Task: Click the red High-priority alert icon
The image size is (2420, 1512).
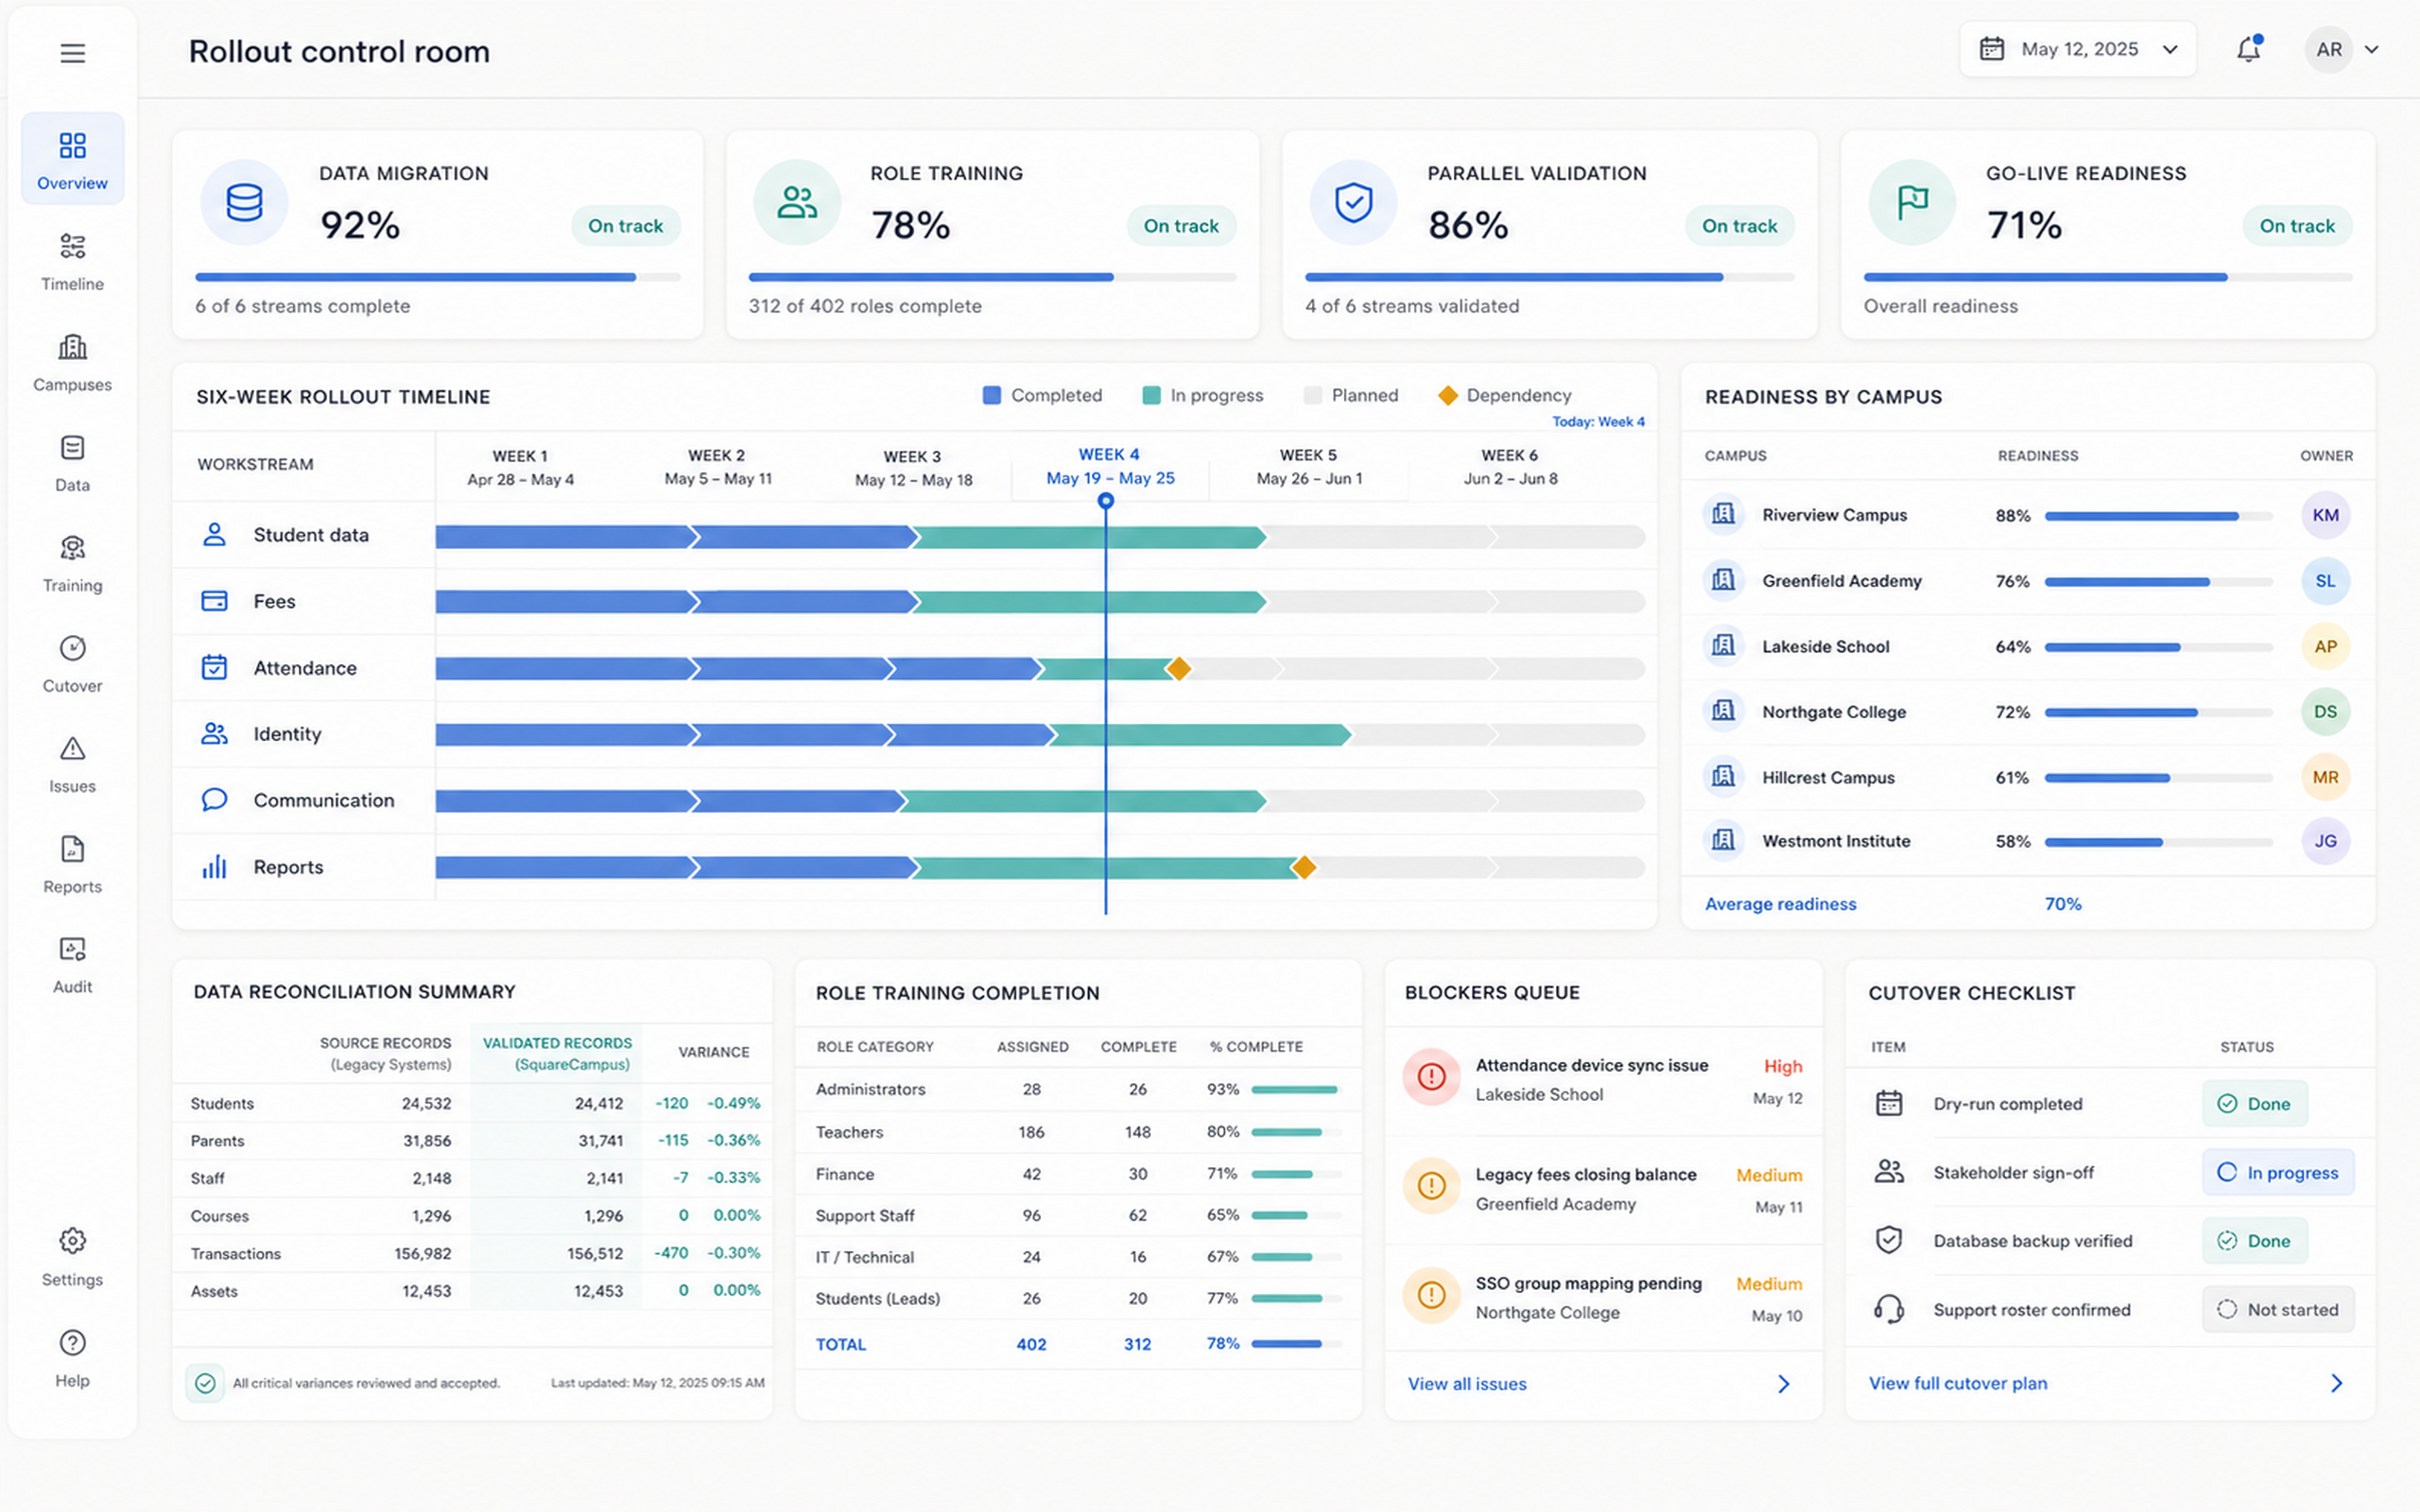Action: click(x=1431, y=1077)
